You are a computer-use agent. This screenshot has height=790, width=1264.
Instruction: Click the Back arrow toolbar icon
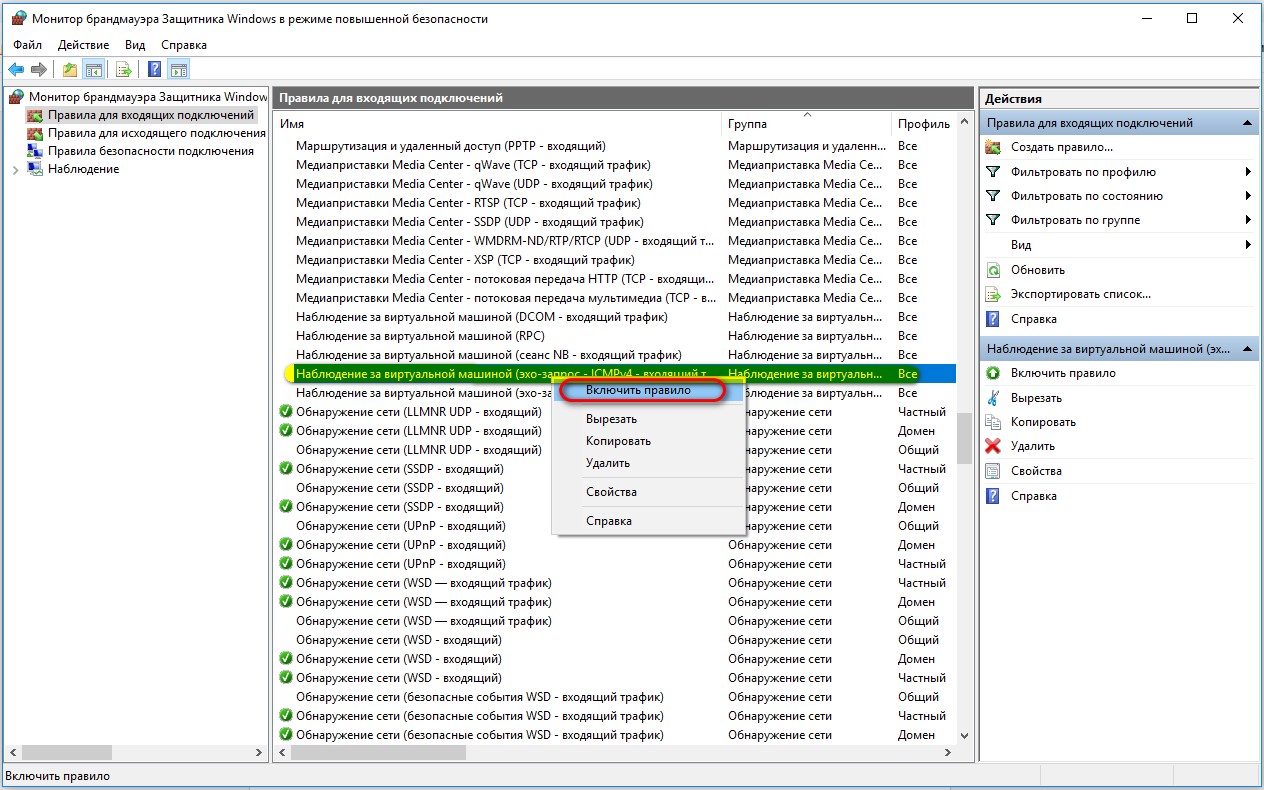tap(16, 70)
